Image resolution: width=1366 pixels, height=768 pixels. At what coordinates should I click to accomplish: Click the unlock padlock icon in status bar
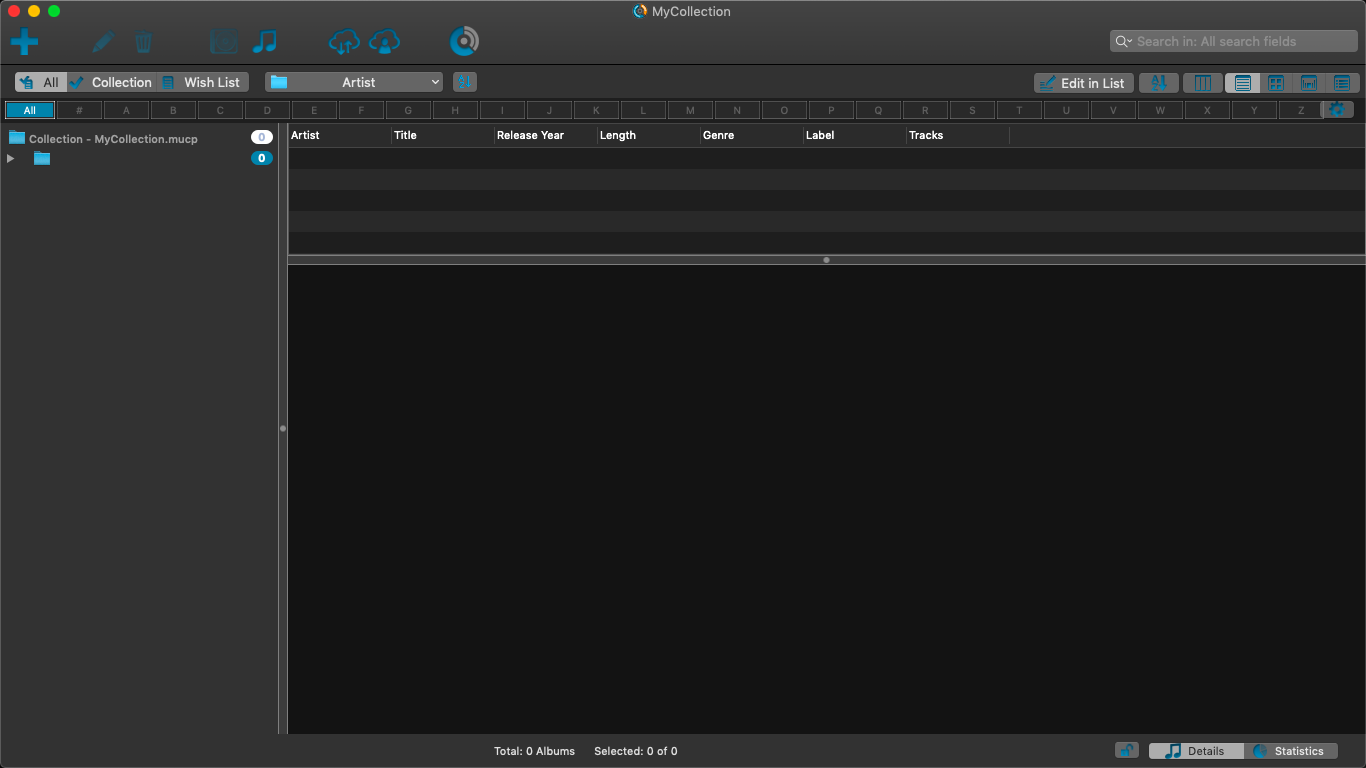tap(1127, 750)
